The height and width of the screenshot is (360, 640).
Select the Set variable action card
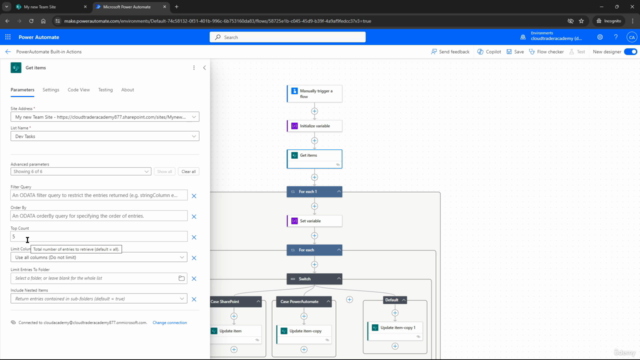click(x=314, y=221)
